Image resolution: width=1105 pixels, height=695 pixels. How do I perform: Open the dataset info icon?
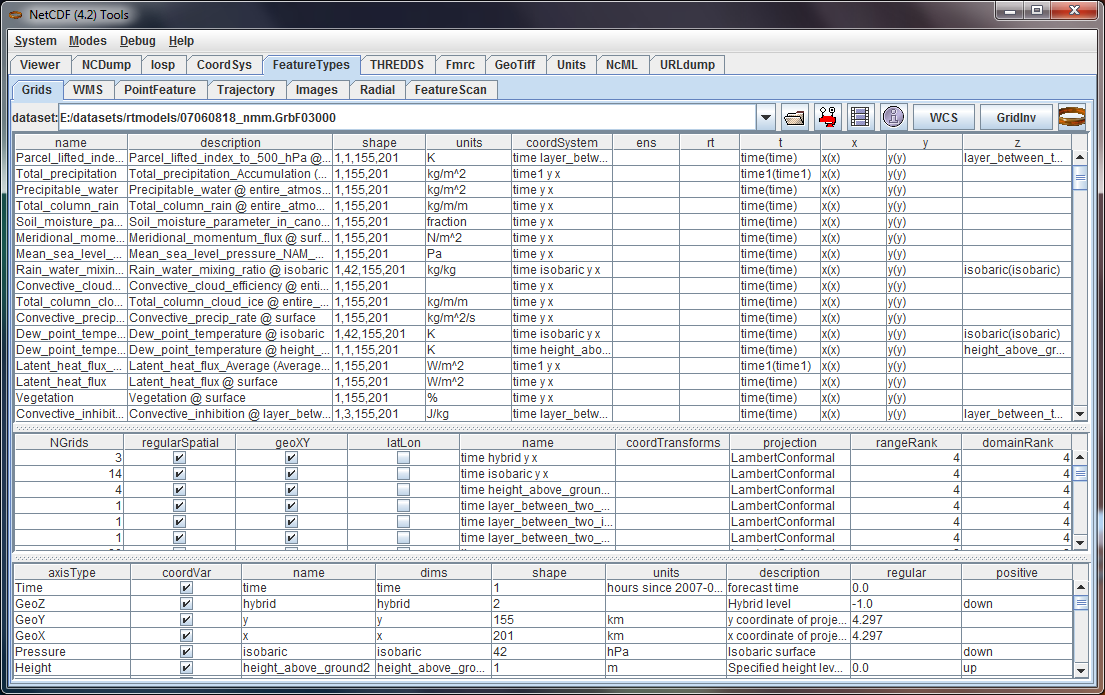[893, 117]
